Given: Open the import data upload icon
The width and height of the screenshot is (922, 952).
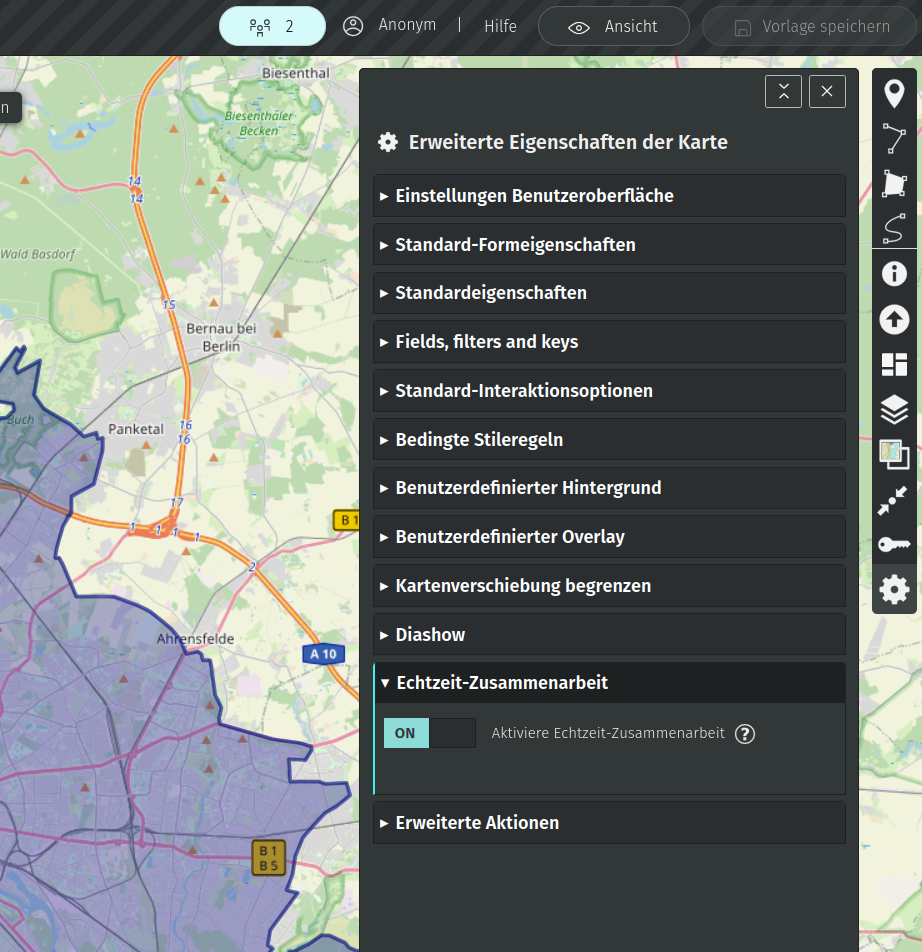Looking at the screenshot, I should click(x=894, y=319).
